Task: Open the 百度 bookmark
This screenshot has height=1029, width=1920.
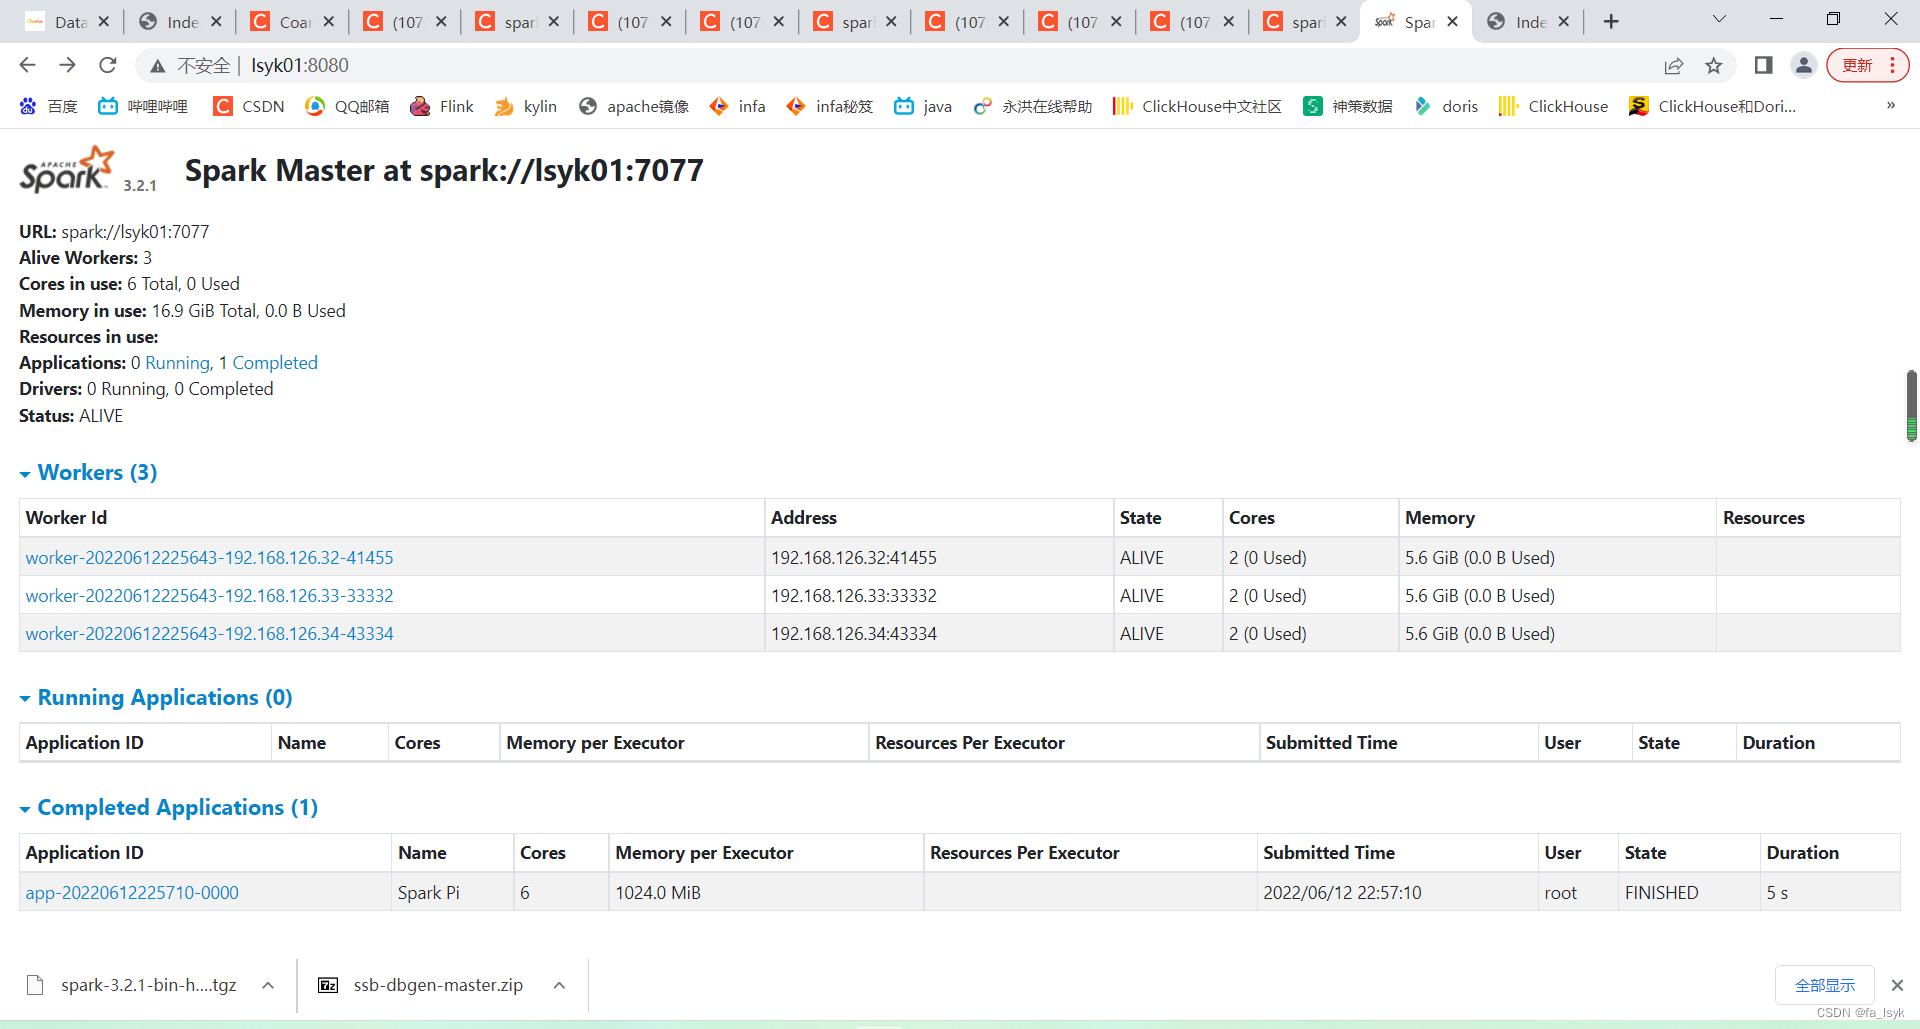Action: (48, 106)
